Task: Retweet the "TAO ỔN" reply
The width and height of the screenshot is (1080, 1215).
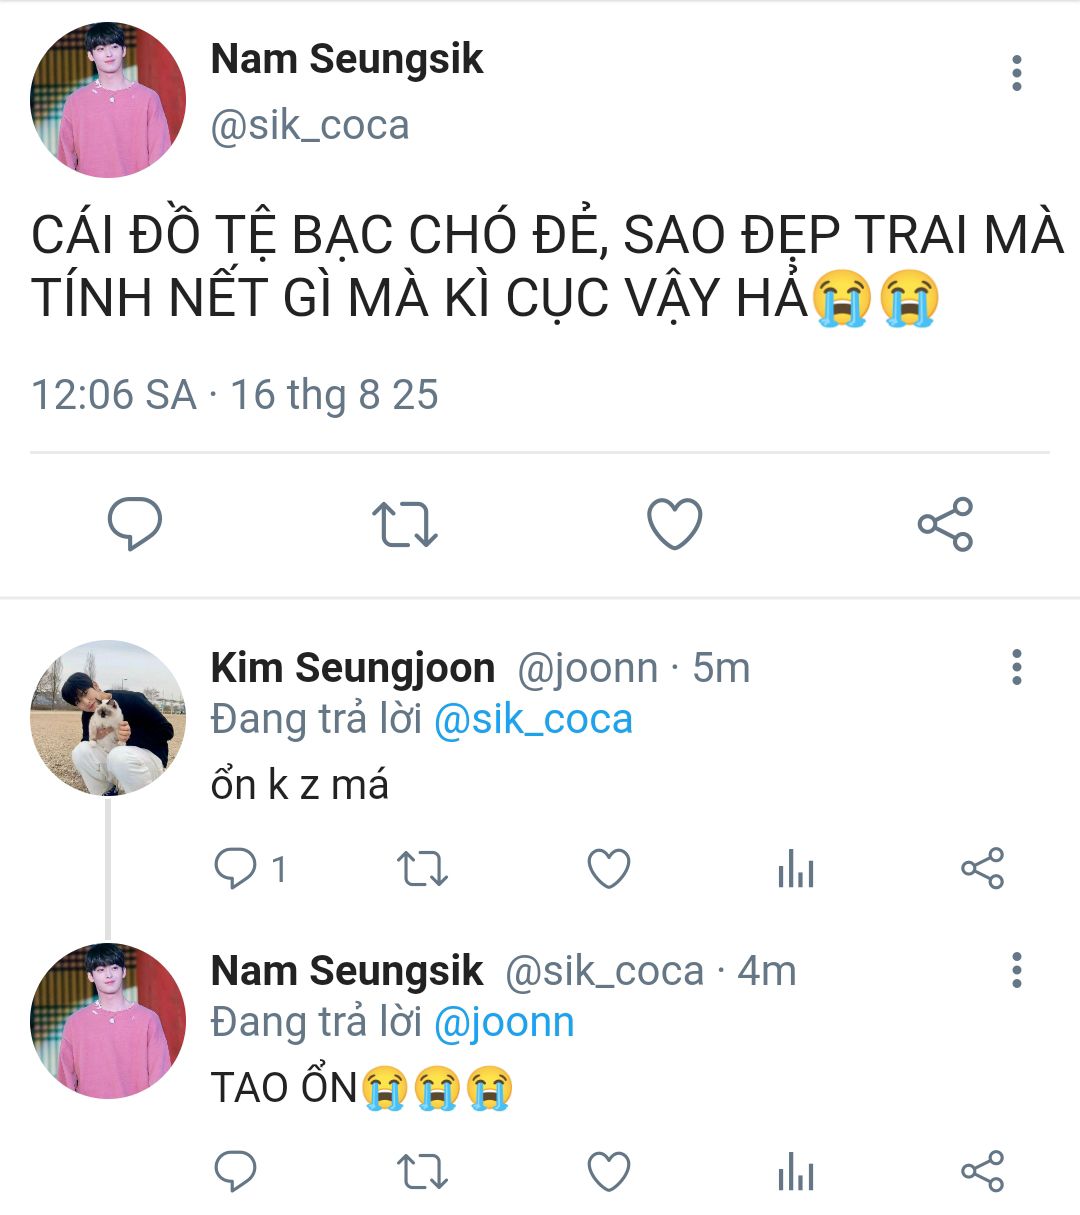Action: click(422, 1172)
